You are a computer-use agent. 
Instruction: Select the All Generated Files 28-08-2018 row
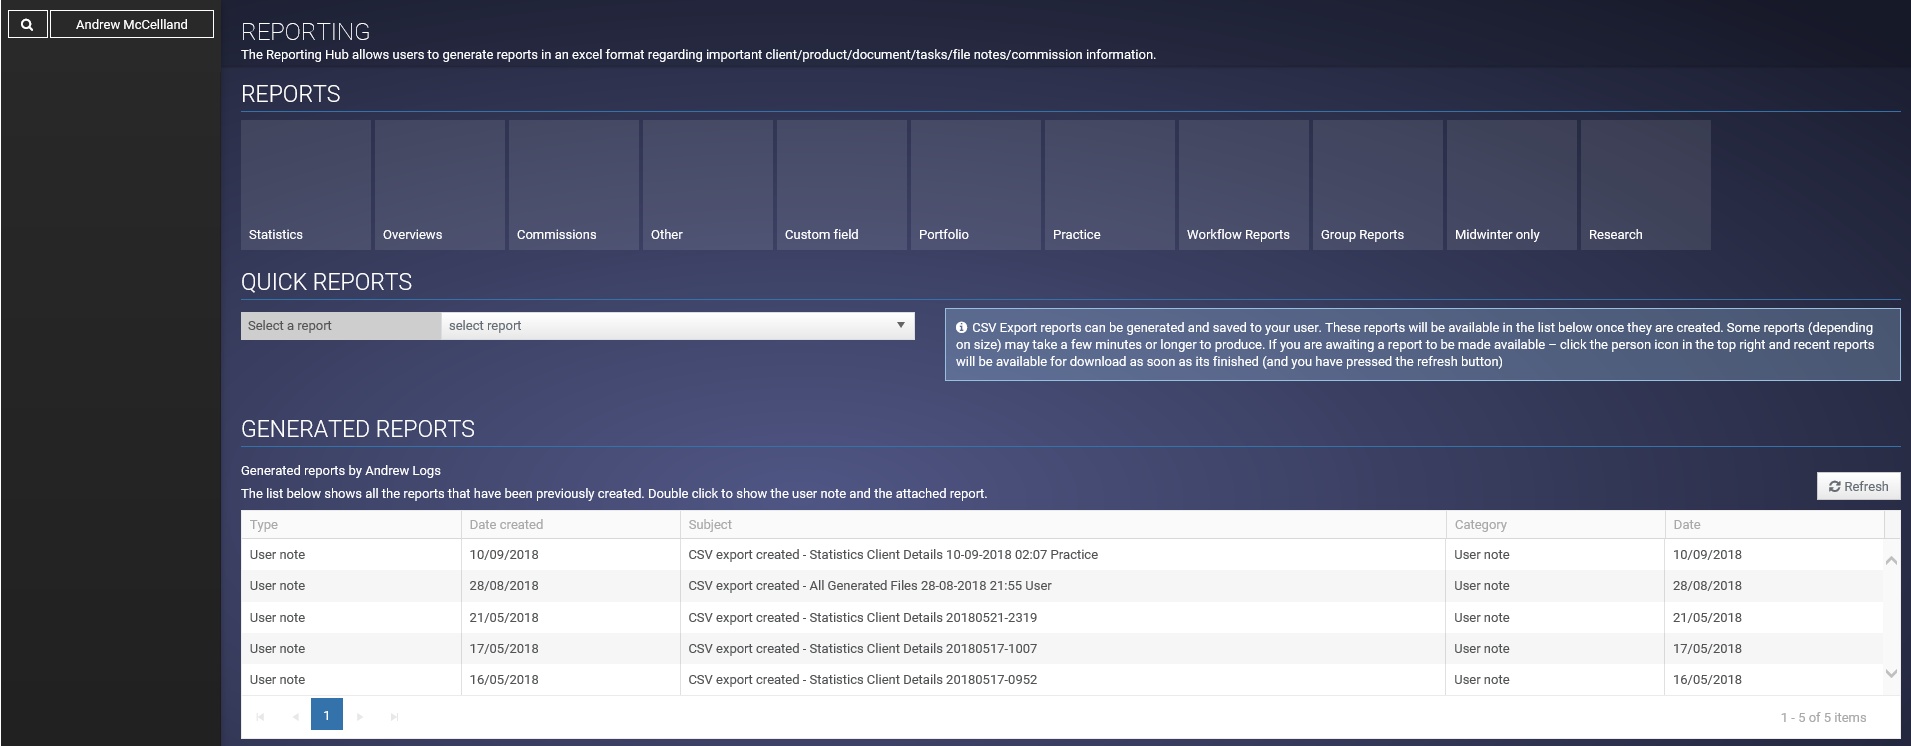click(x=1062, y=586)
